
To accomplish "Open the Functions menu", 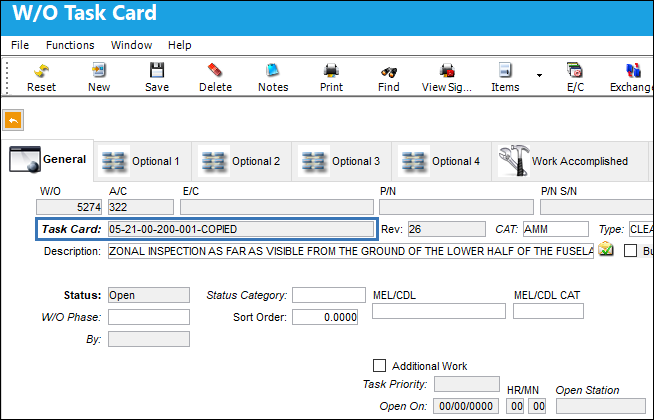I will (70, 45).
